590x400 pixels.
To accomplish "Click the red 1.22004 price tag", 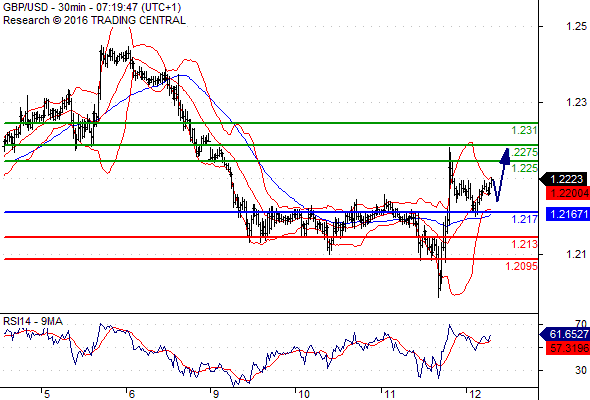I will [567, 193].
